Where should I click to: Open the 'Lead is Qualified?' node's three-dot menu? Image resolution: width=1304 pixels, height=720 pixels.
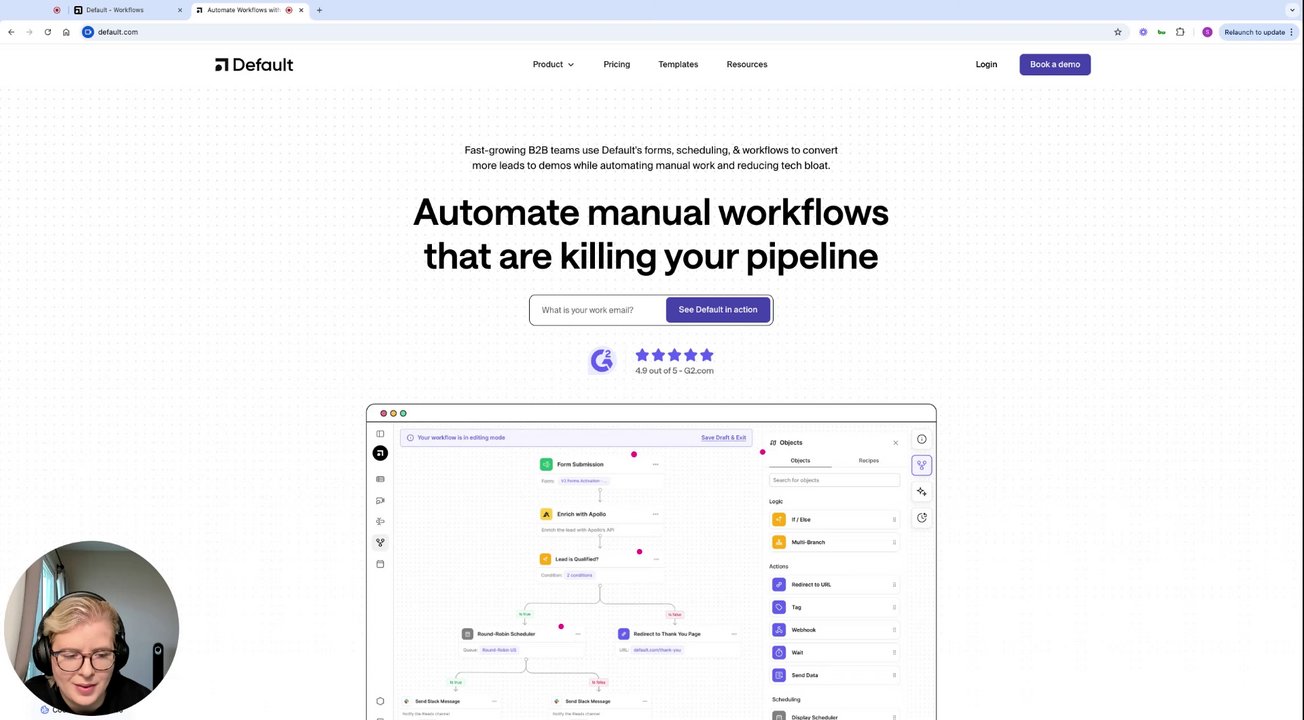pyautogui.click(x=656, y=559)
